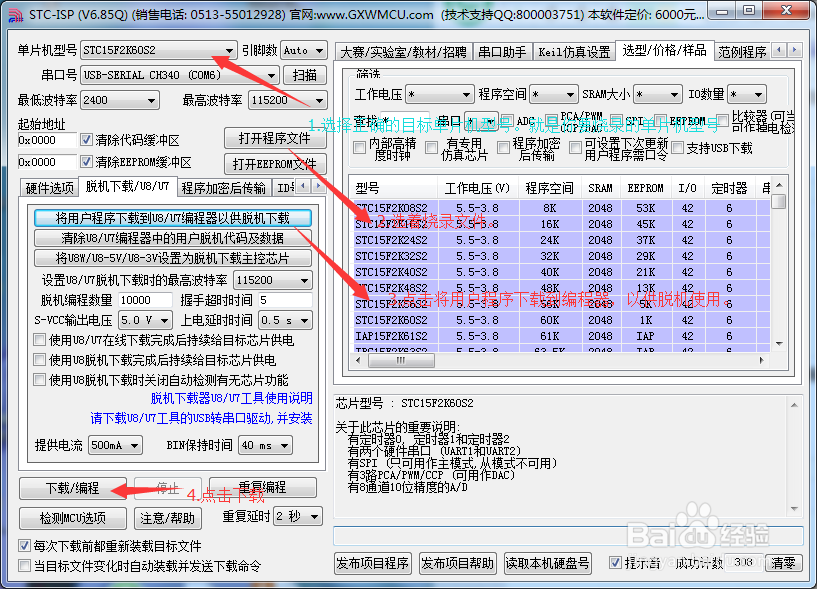This screenshot has width=817, height=589.
Task: Enable 使用U8脱机下载时关闭自动检测有无芯片功能
Action: tap(40, 379)
